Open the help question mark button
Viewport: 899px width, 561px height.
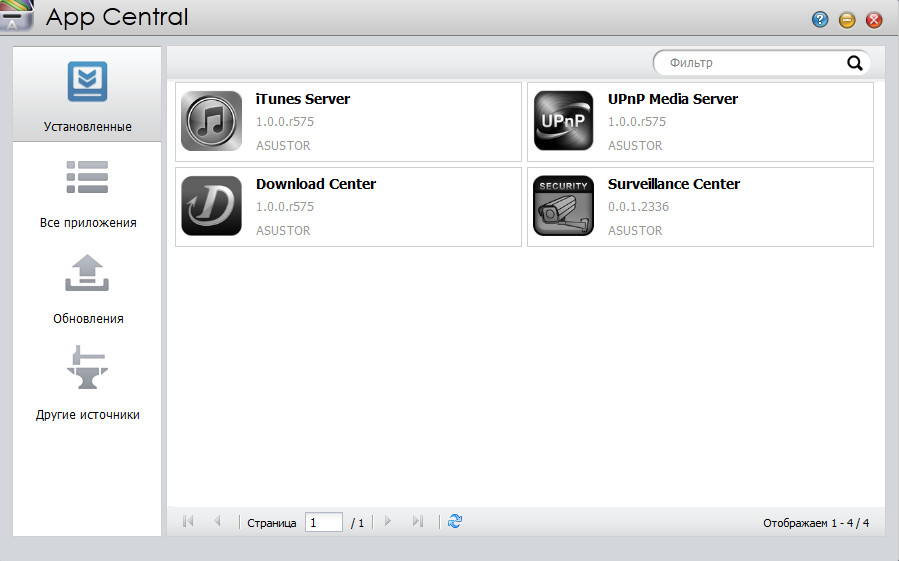(820, 19)
